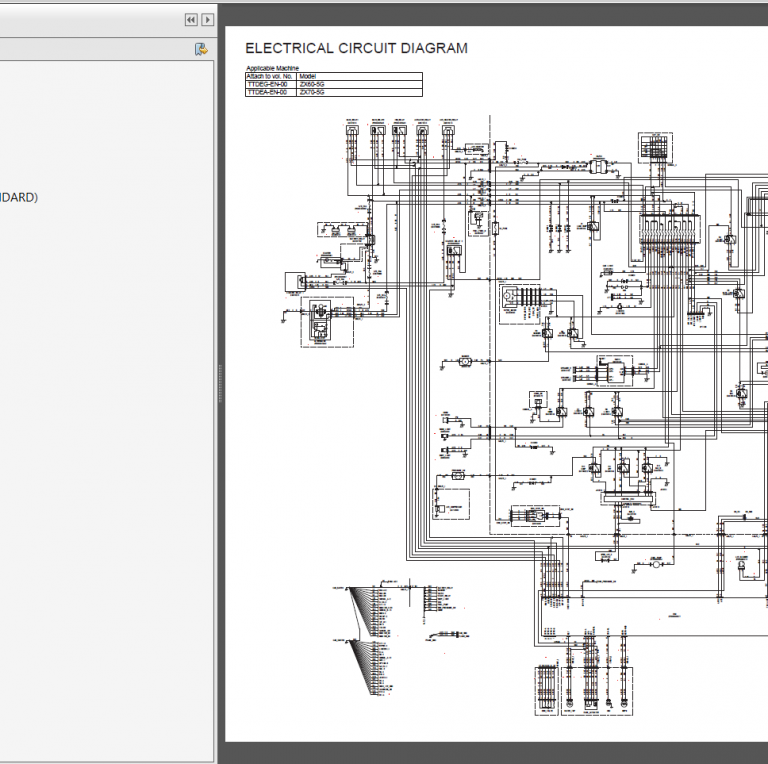Click the "ELECTRICAL CIRCUIT DIAGRAM" page title
The height and width of the screenshot is (764, 768).
pyautogui.click(x=356, y=48)
